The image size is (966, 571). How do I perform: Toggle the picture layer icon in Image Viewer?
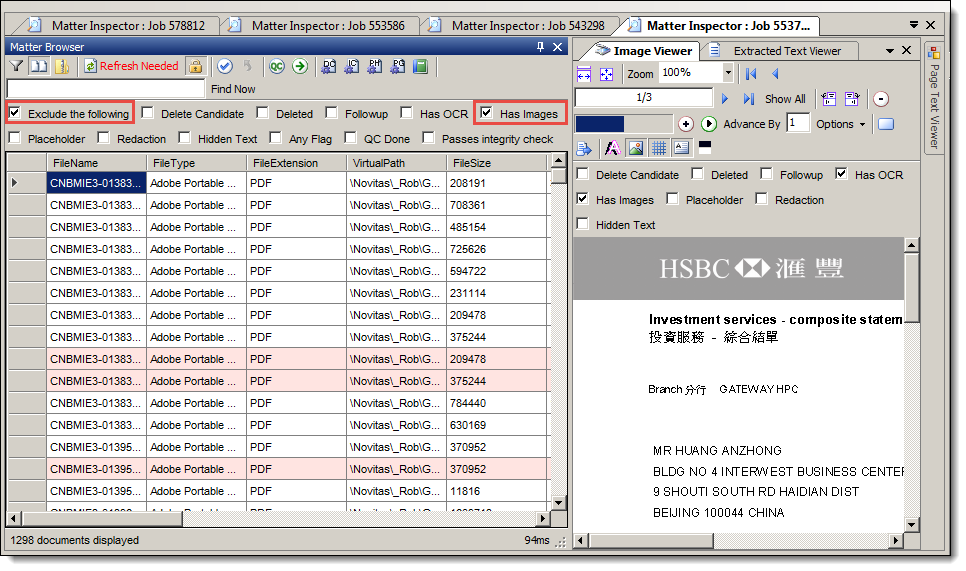click(x=636, y=148)
